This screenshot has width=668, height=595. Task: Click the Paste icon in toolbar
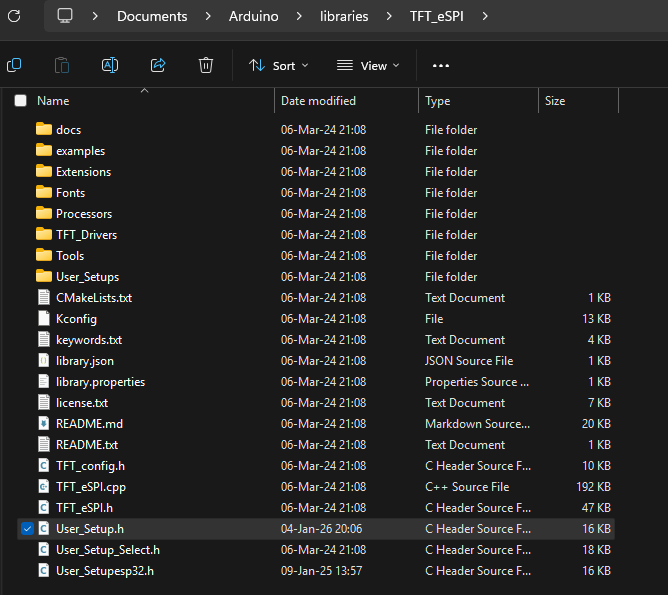point(62,65)
